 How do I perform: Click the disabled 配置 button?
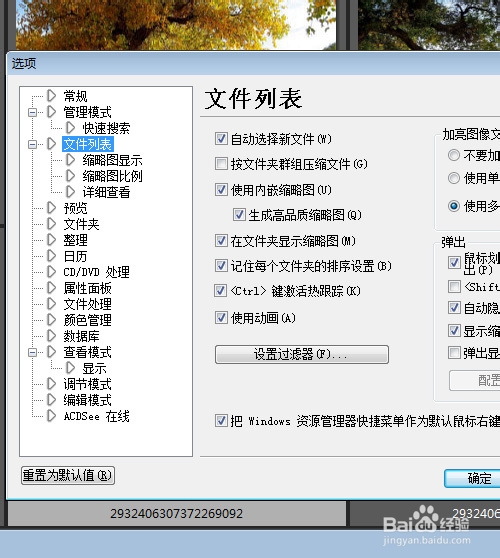[x=475, y=380]
